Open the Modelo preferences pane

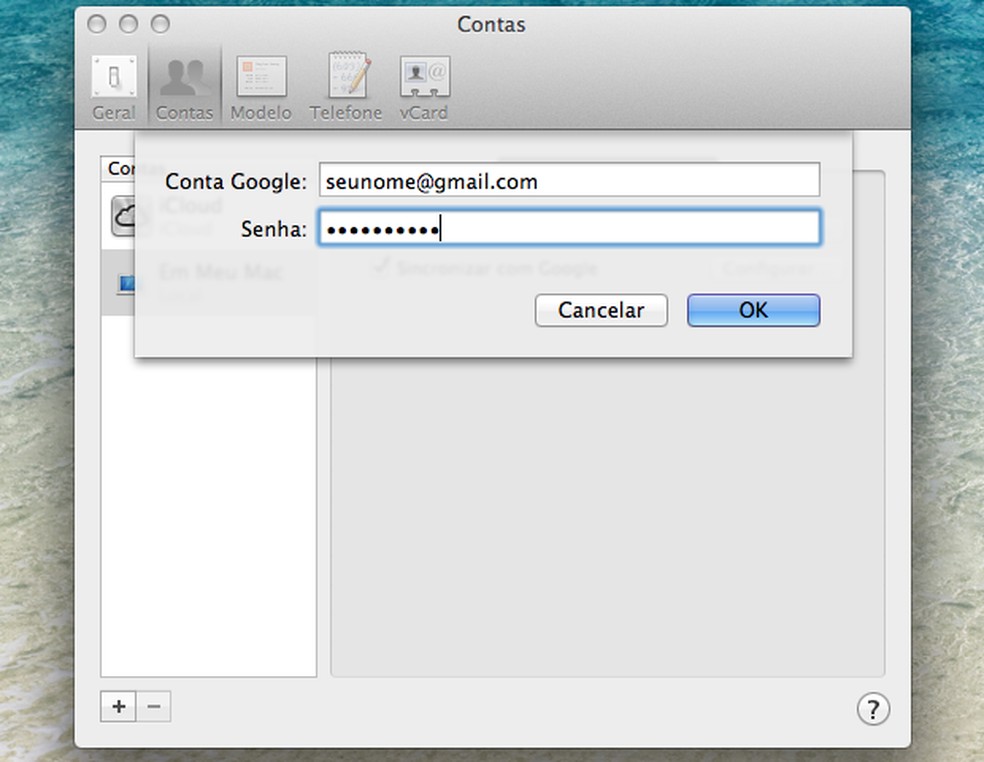[261, 87]
